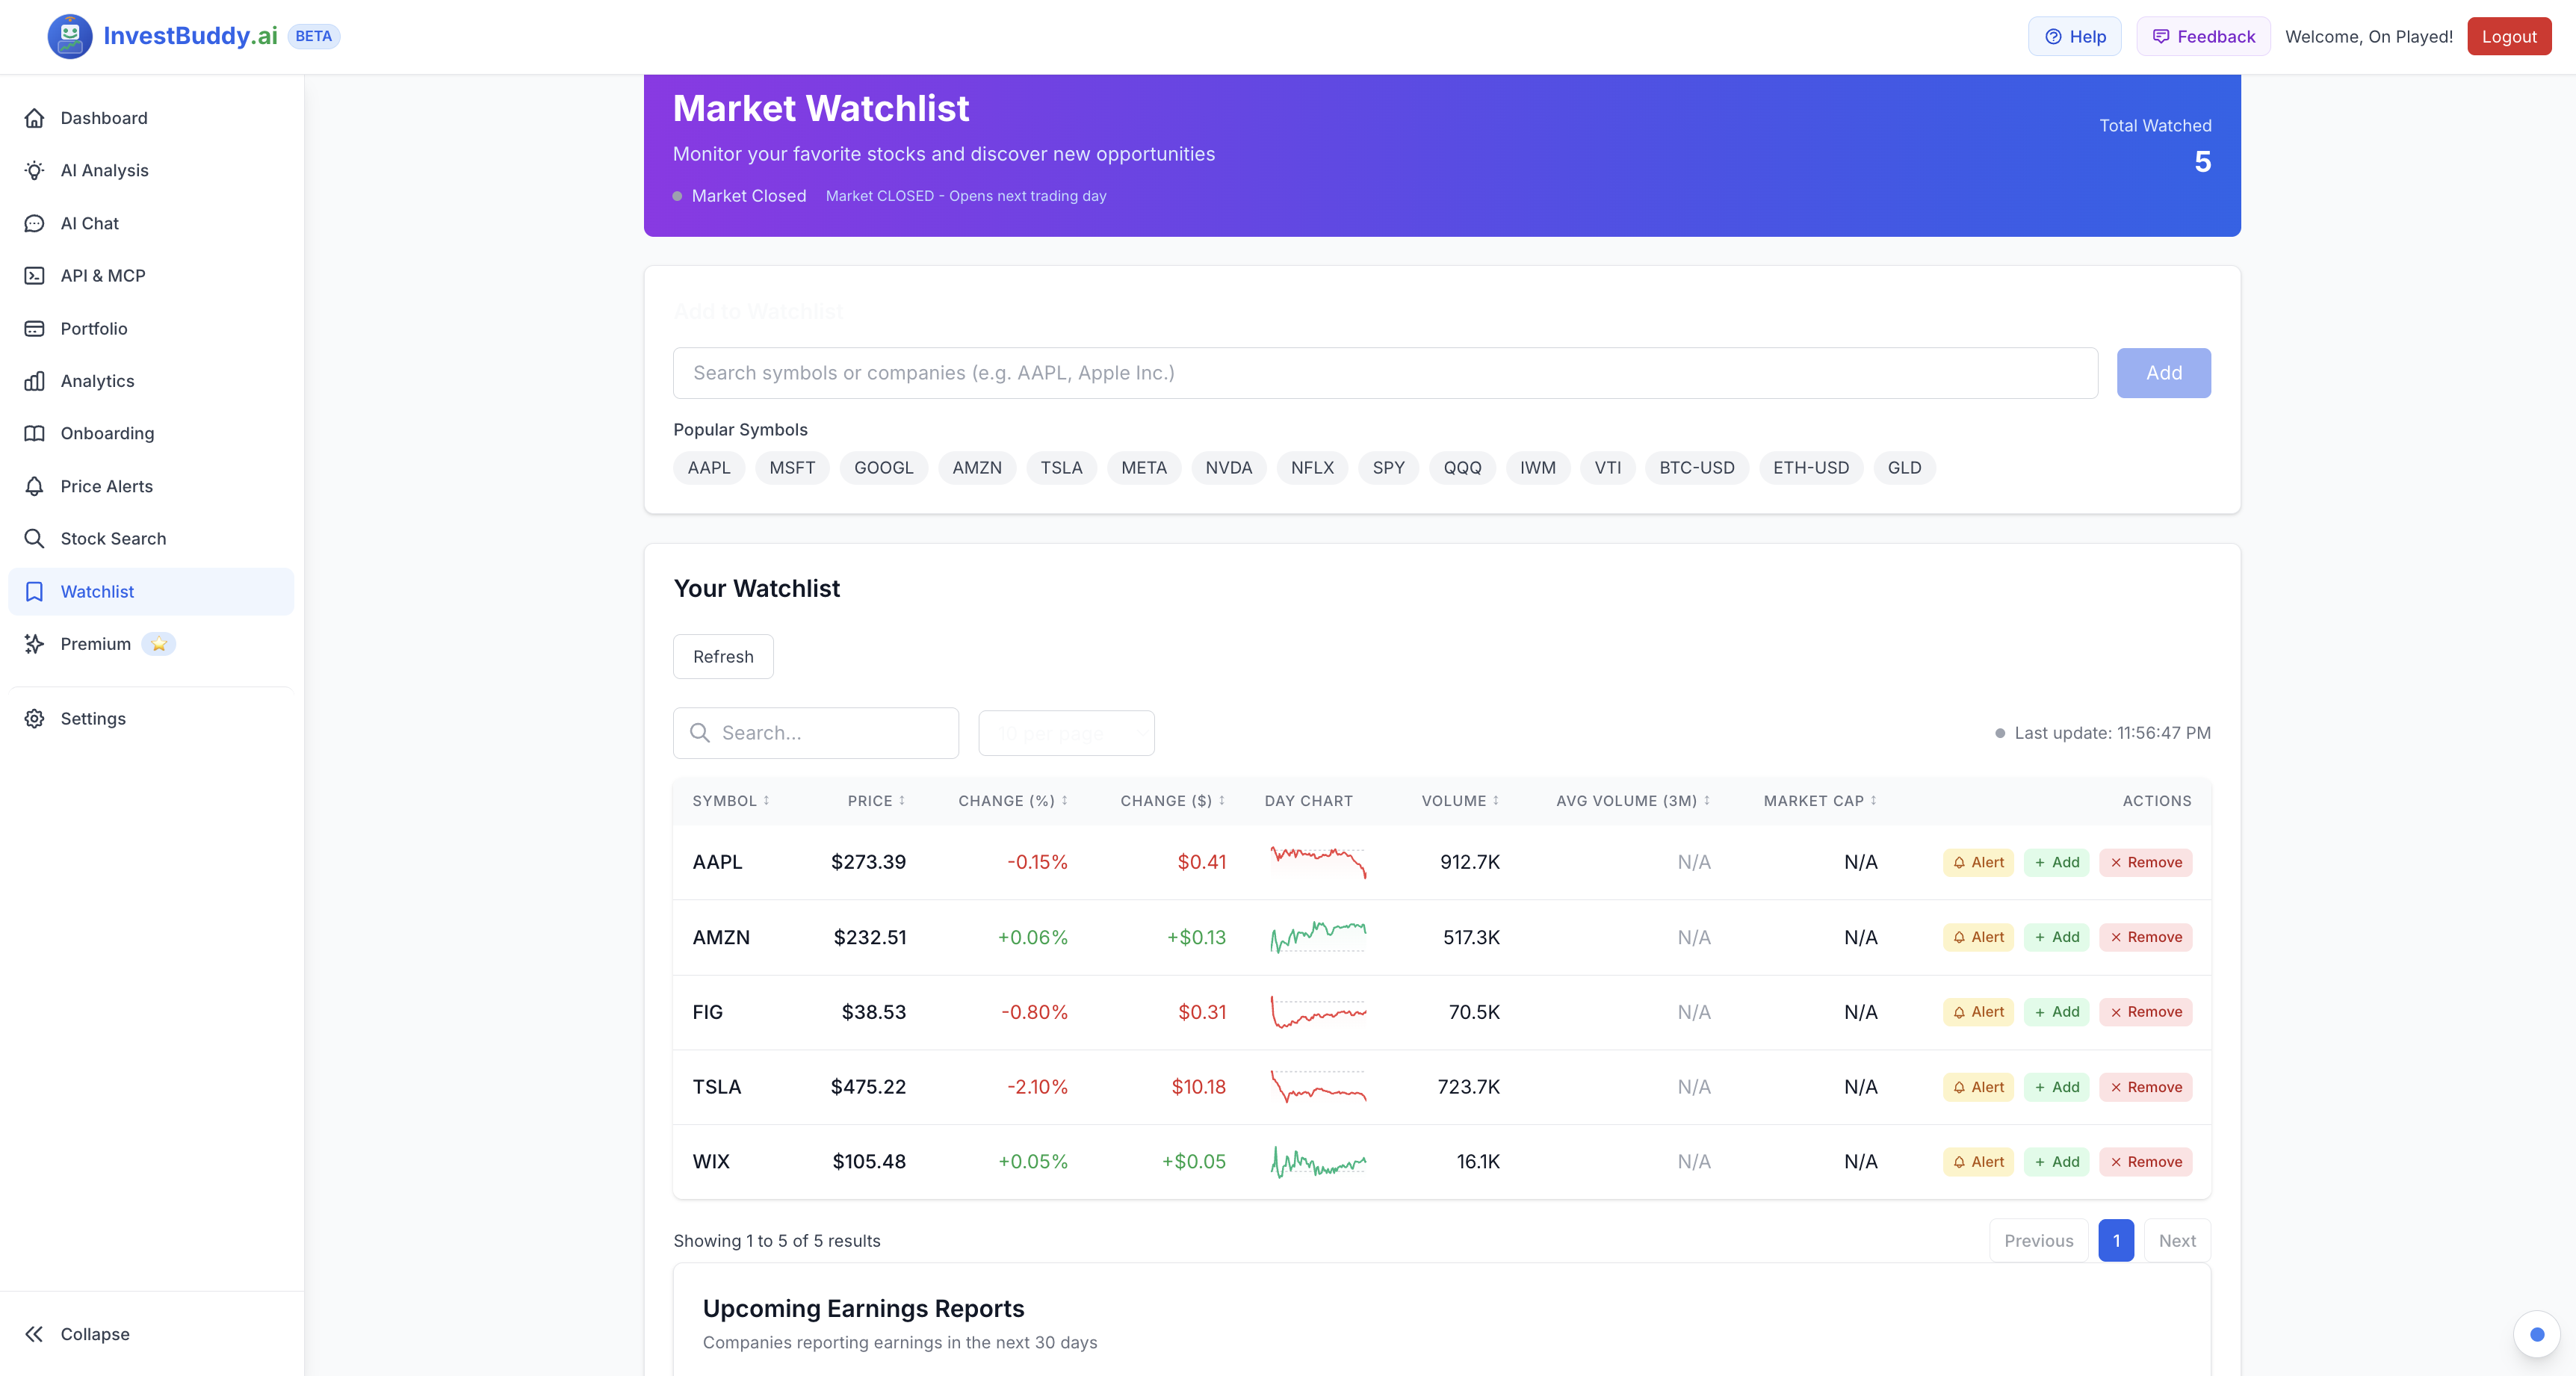
Task: Click the WIX symbol cell
Action: pos(711,1162)
